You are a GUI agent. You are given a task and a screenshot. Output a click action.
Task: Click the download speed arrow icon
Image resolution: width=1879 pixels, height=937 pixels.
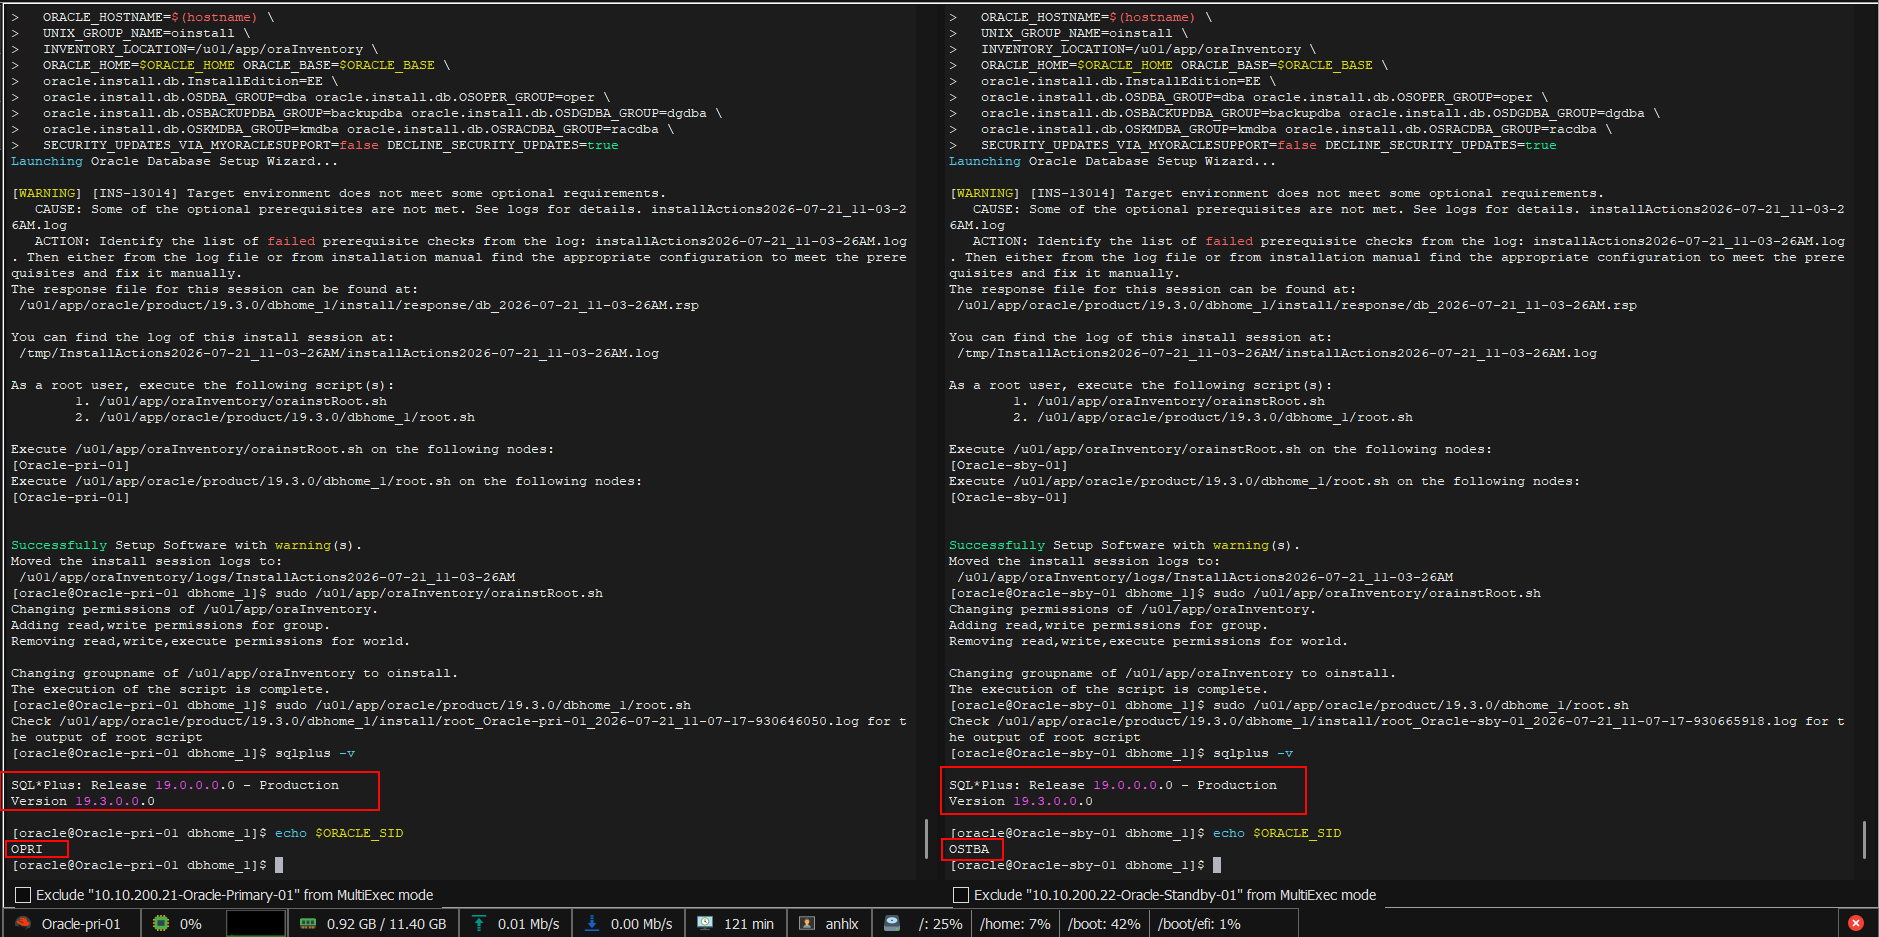click(x=592, y=923)
